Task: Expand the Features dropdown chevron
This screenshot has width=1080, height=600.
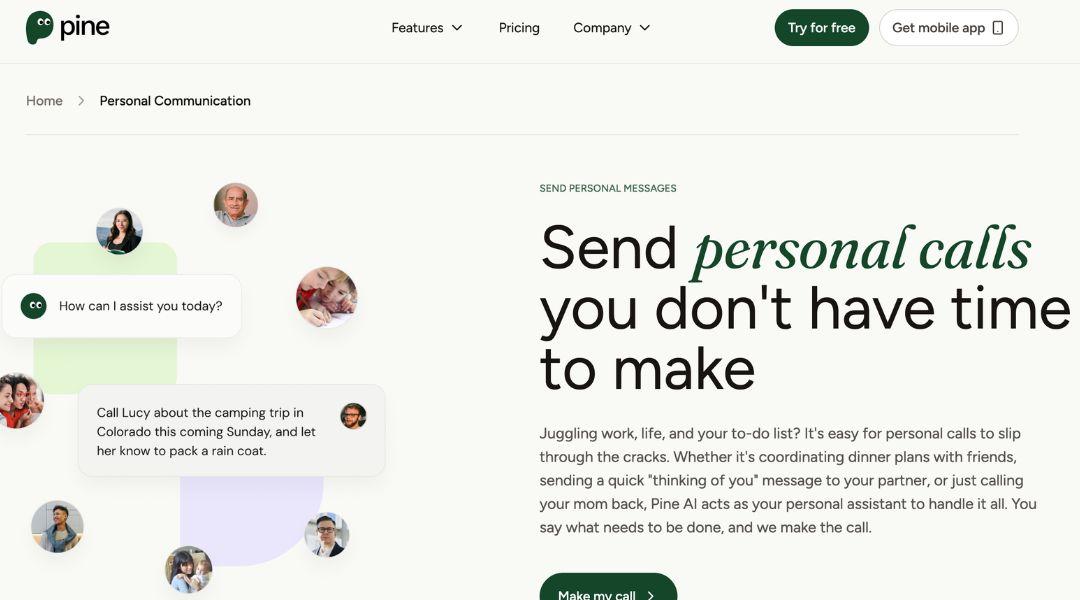Action: click(457, 28)
